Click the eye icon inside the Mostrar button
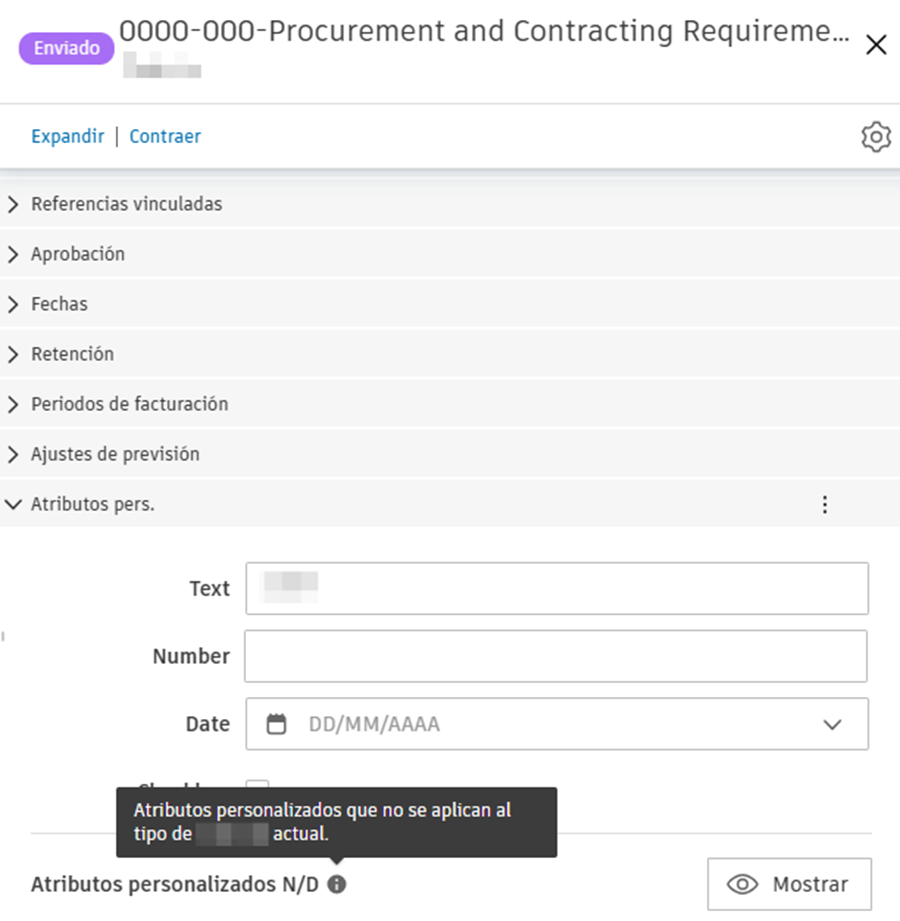This screenshot has height=921, width=900. (x=742, y=884)
